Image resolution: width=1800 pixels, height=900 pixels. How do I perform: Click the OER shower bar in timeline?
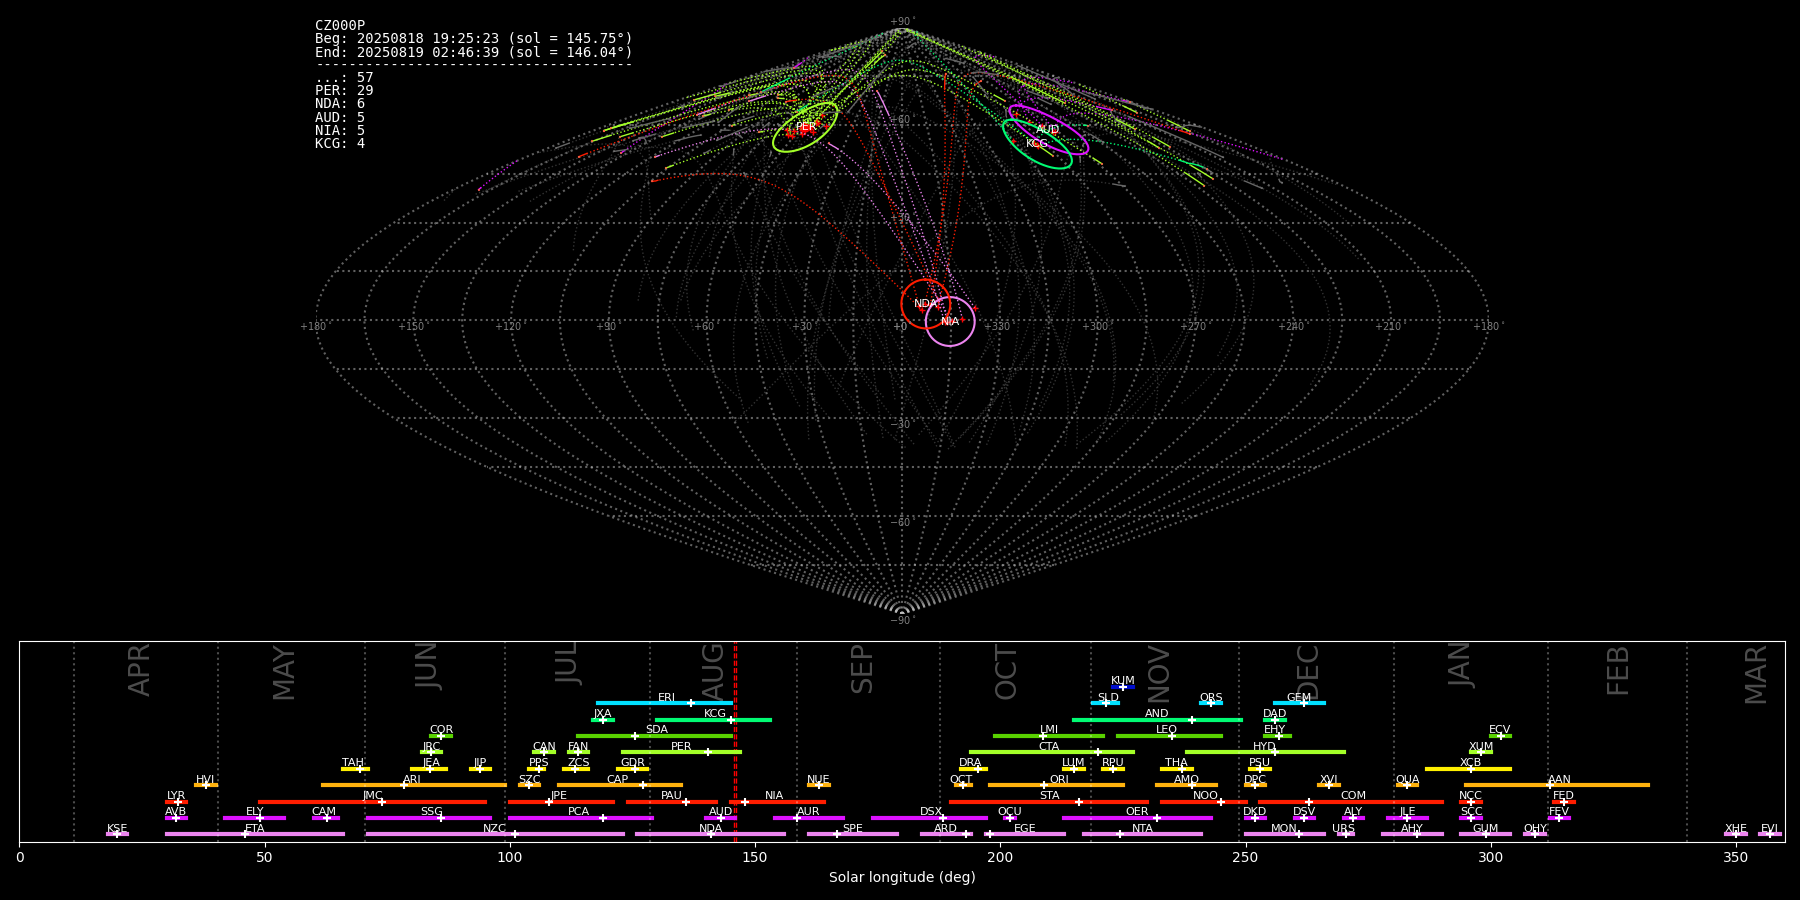(1137, 818)
